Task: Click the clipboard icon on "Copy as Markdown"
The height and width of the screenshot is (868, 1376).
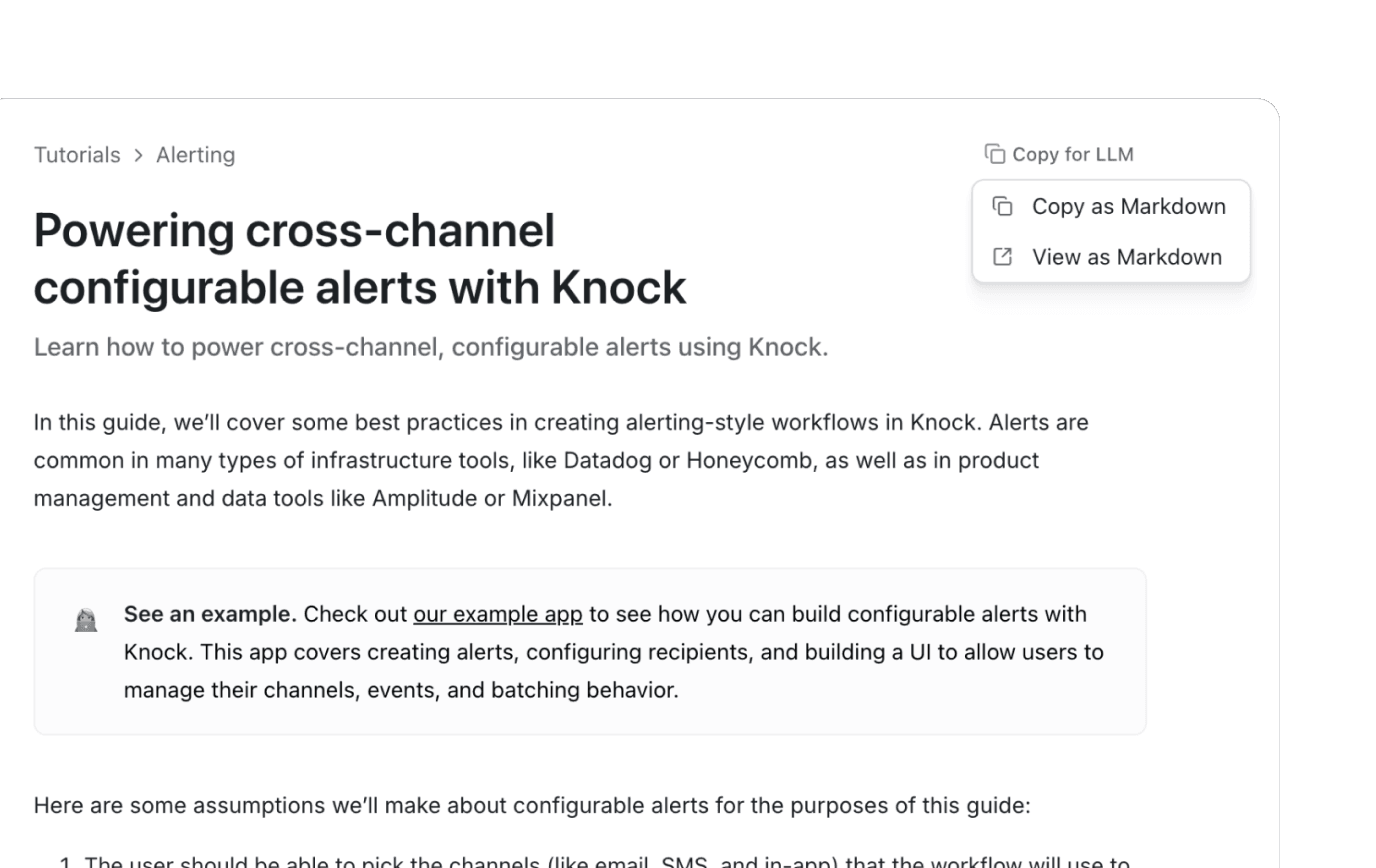Action: (1001, 206)
